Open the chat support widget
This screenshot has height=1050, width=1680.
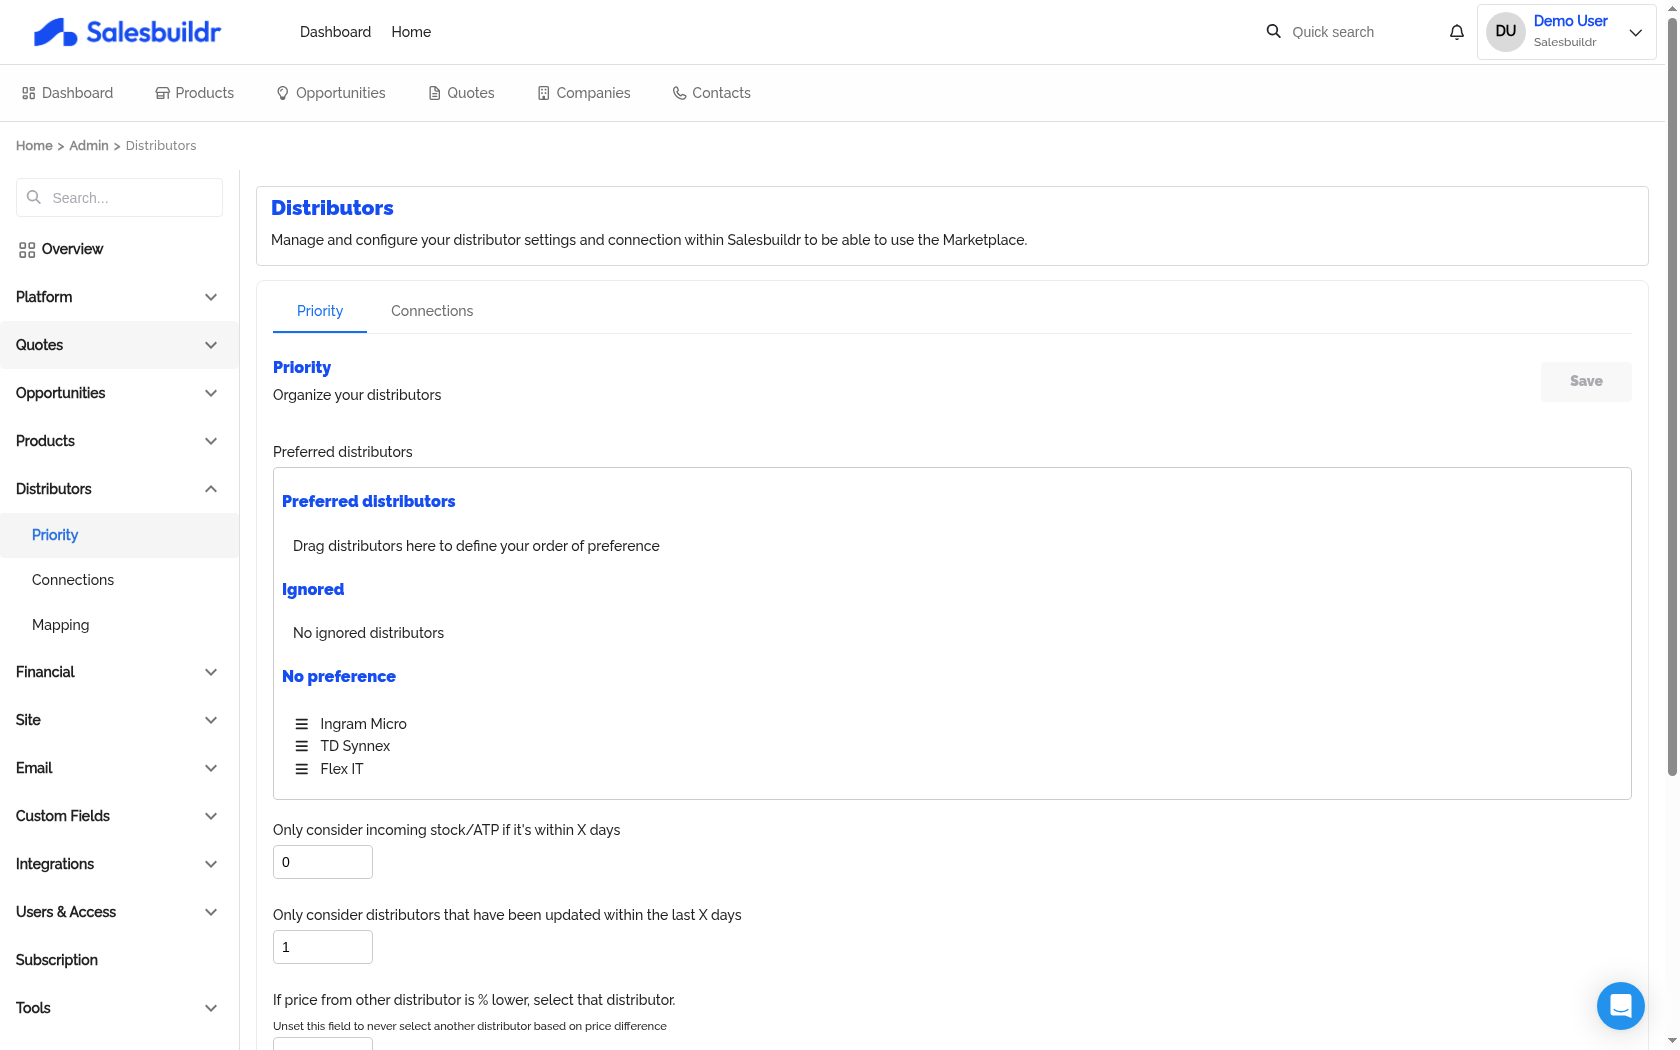pyautogui.click(x=1621, y=1006)
